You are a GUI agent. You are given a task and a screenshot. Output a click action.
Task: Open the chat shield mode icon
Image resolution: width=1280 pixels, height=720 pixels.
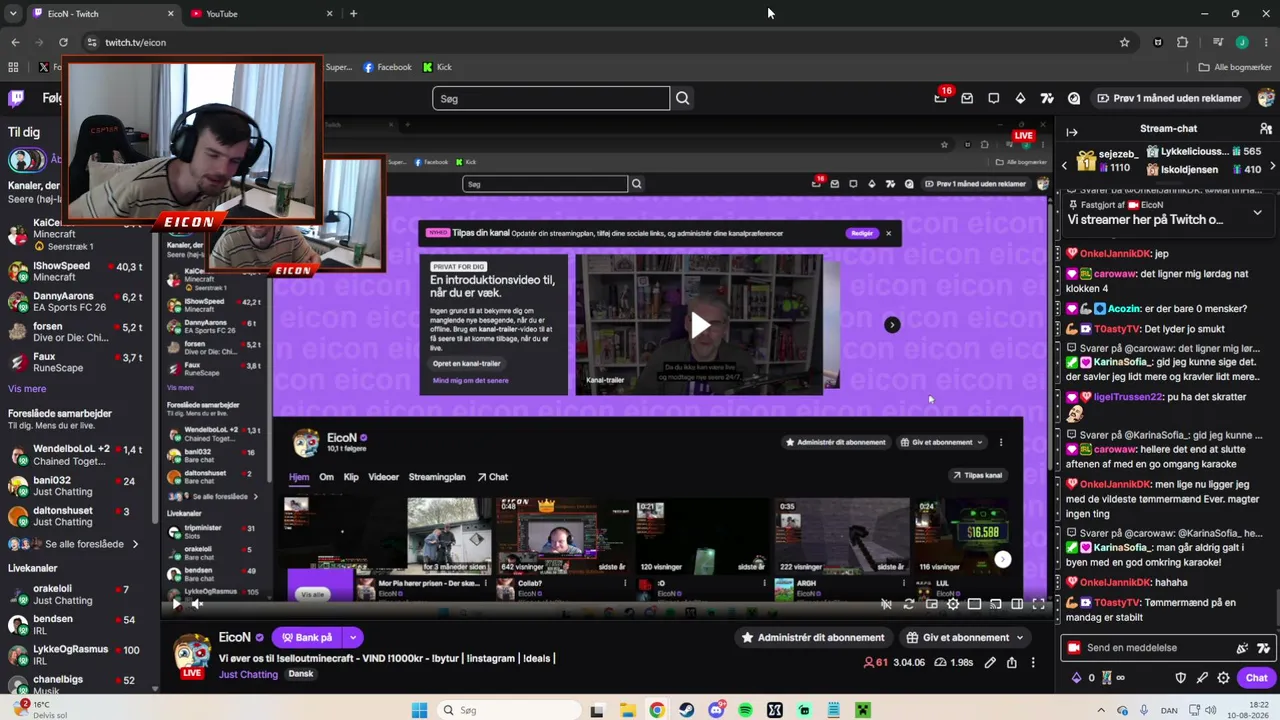[1180, 678]
